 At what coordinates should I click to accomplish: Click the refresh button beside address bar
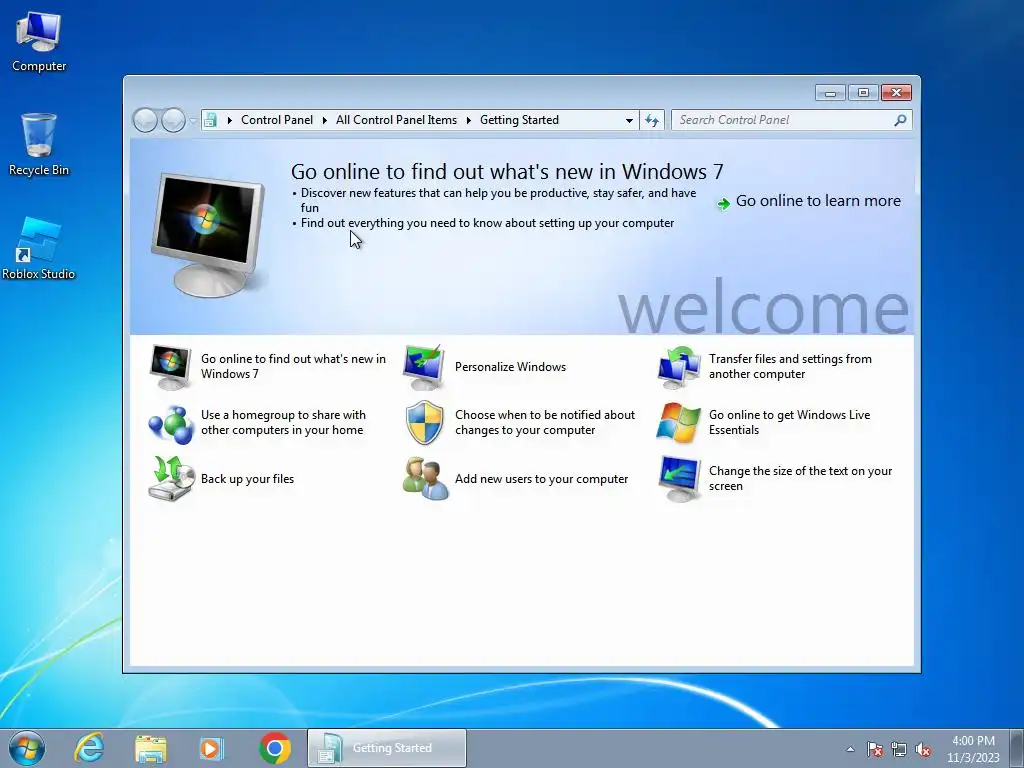pos(652,120)
